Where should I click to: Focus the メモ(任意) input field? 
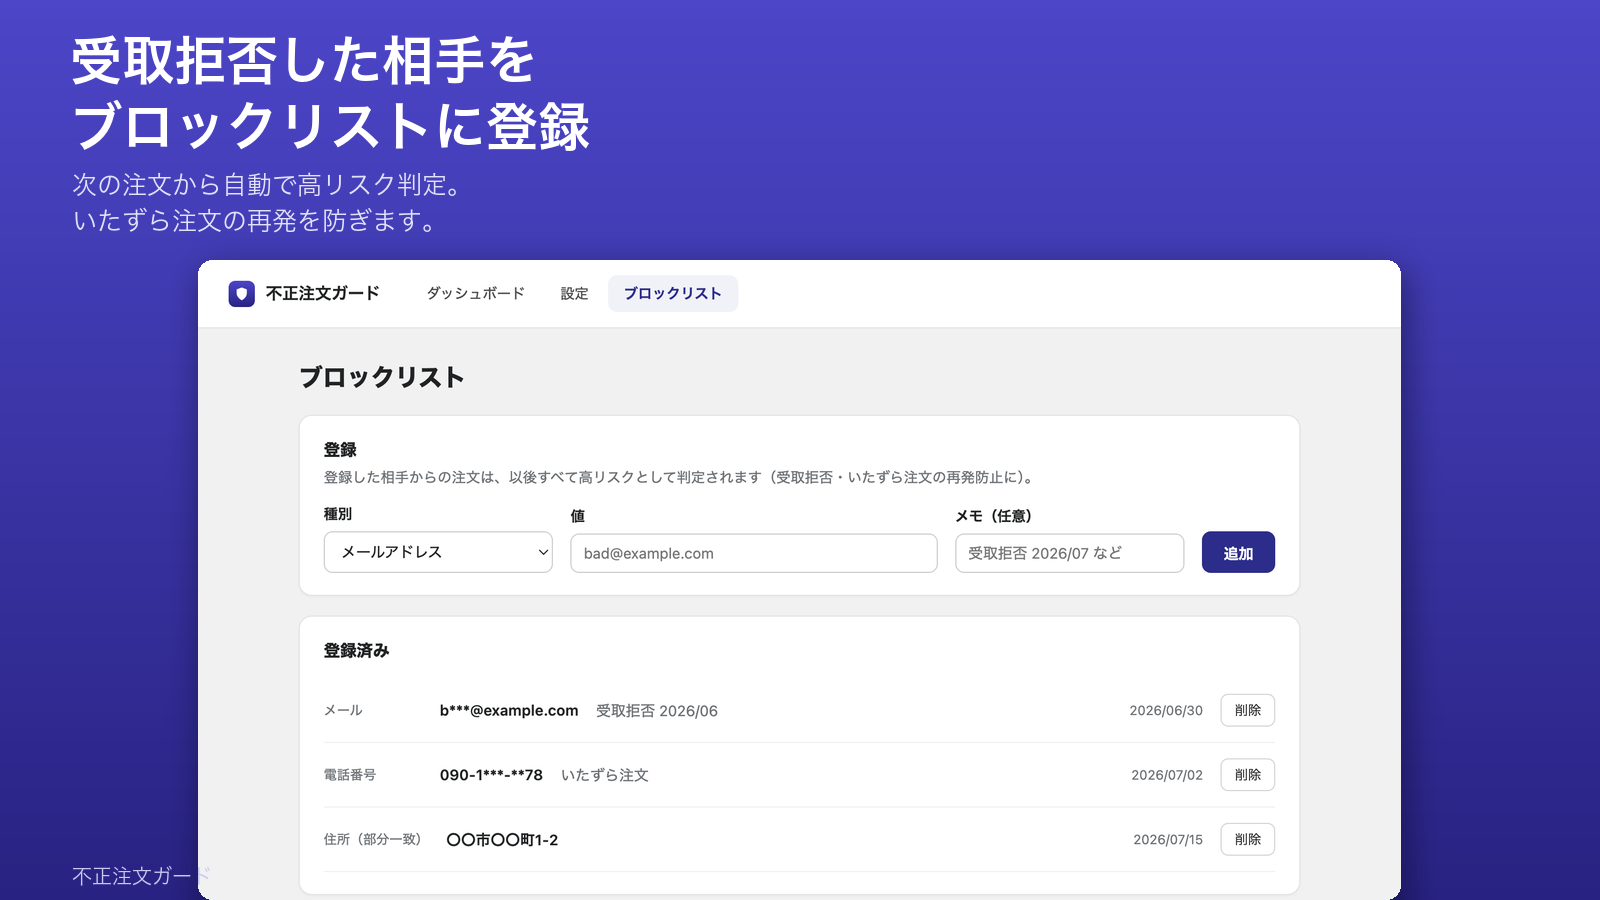tap(1069, 553)
